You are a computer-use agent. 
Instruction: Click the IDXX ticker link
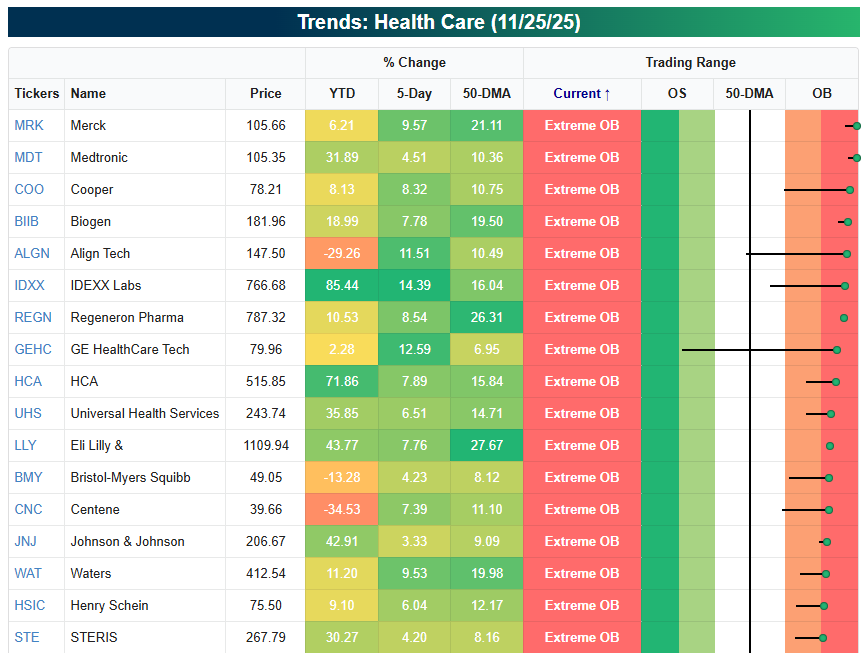(29, 285)
